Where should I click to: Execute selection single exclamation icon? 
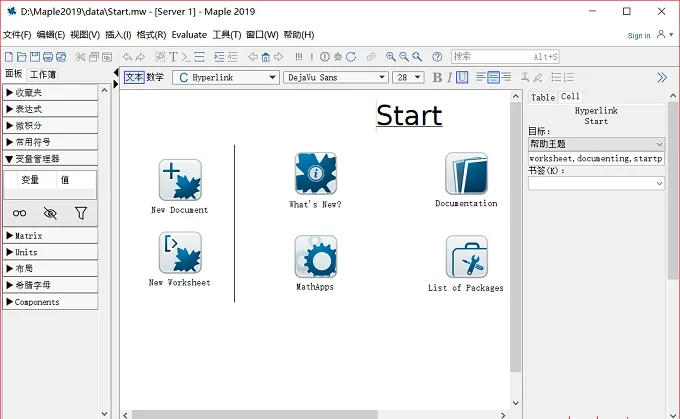312,57
